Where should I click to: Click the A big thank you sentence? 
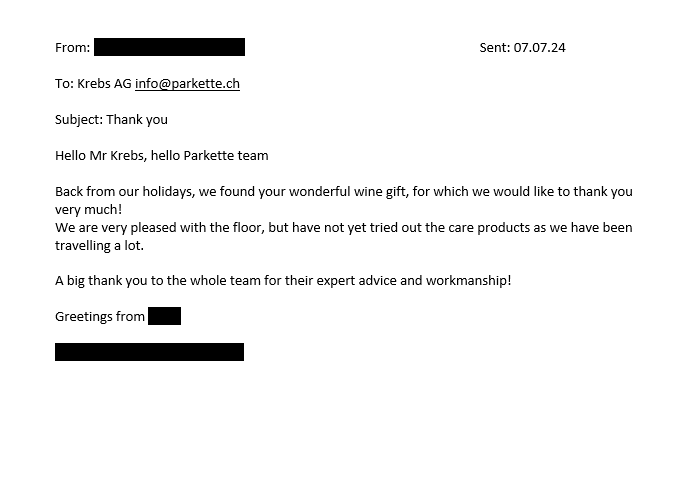click(283, 281)
